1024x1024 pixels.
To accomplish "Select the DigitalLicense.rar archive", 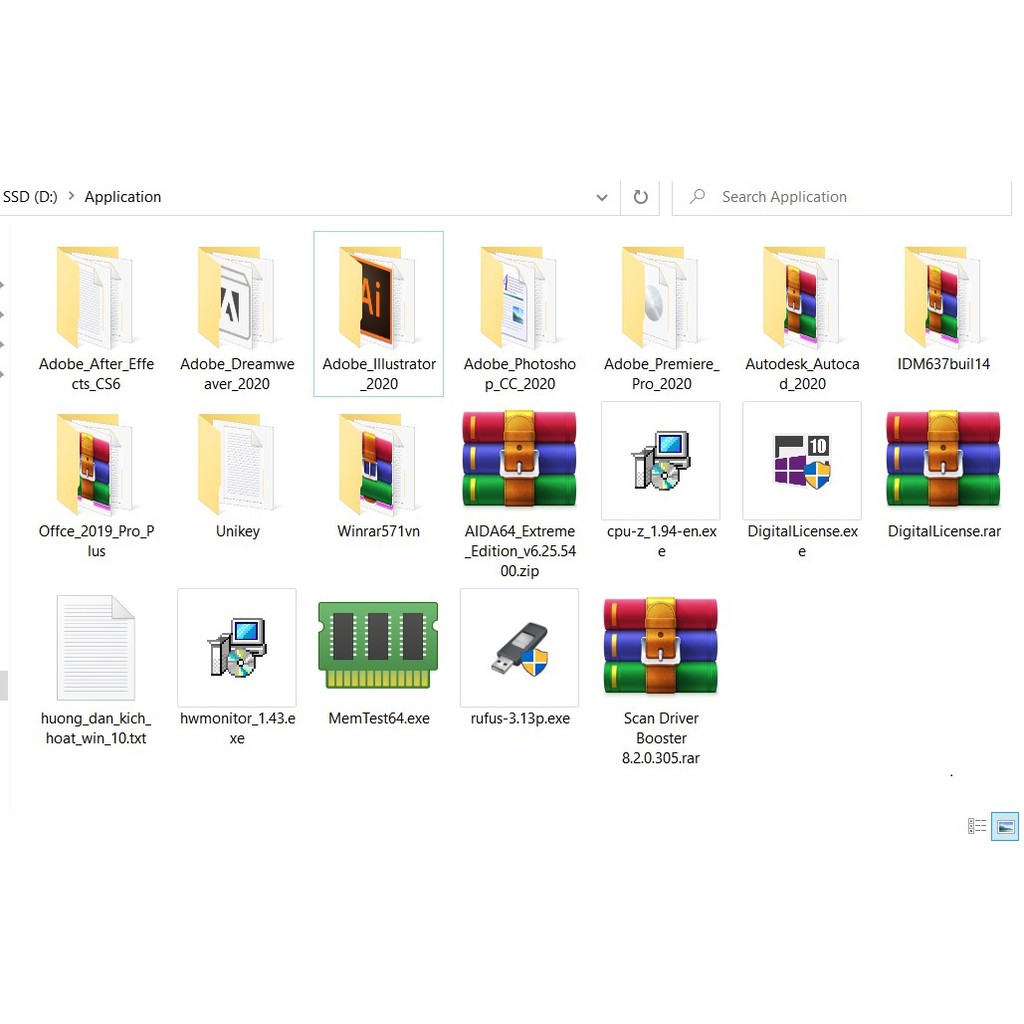I will (943, 459).
